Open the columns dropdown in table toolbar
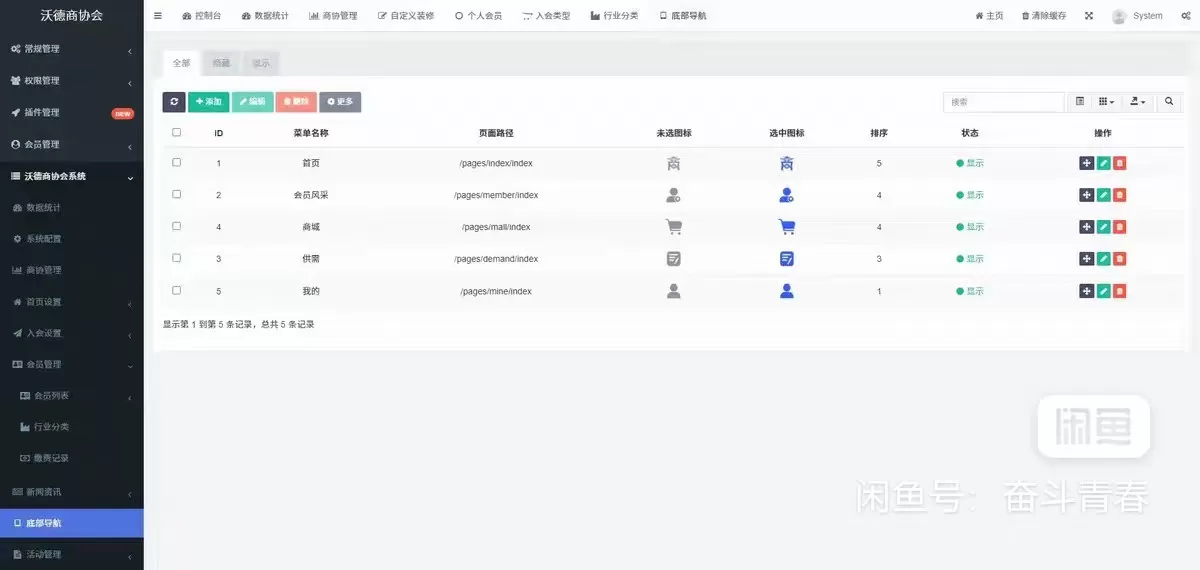This screenshot has height=570, width=1200. (x=1106, y=102)
